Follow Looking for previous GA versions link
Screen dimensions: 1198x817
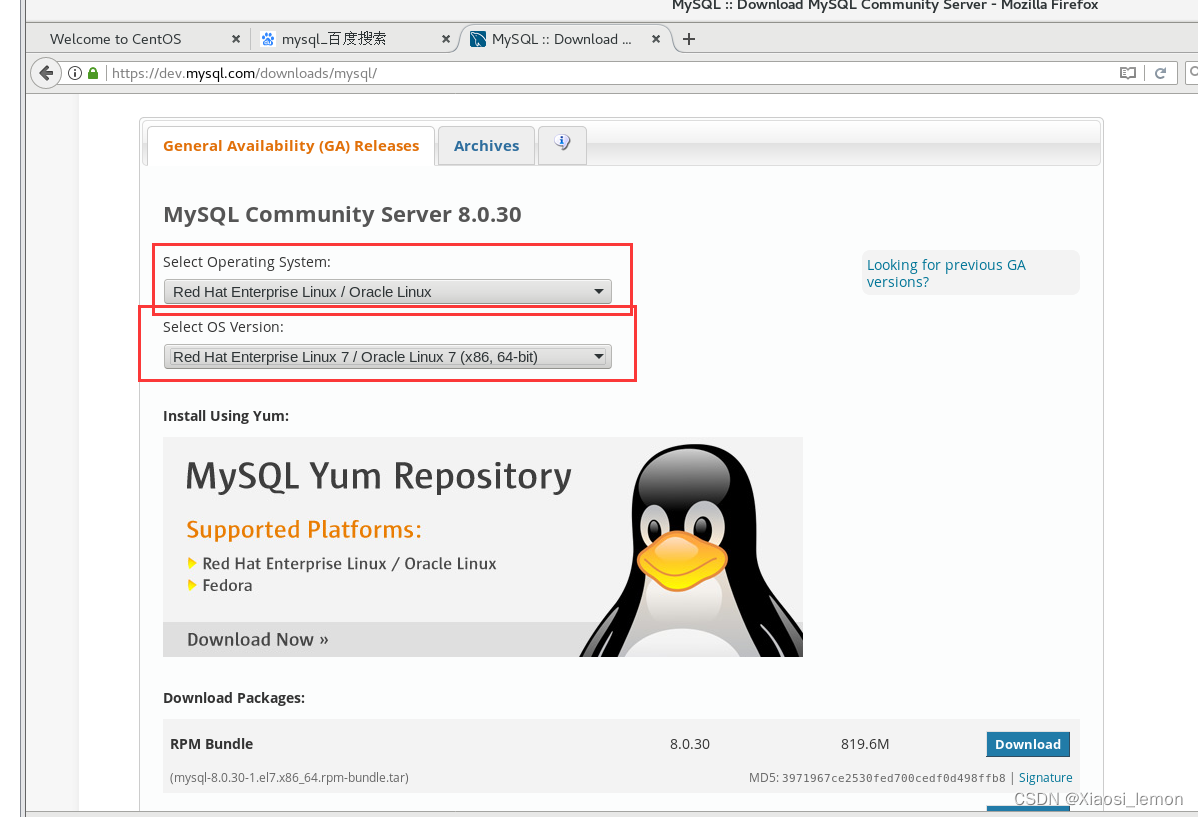click(x=946, y=273)
